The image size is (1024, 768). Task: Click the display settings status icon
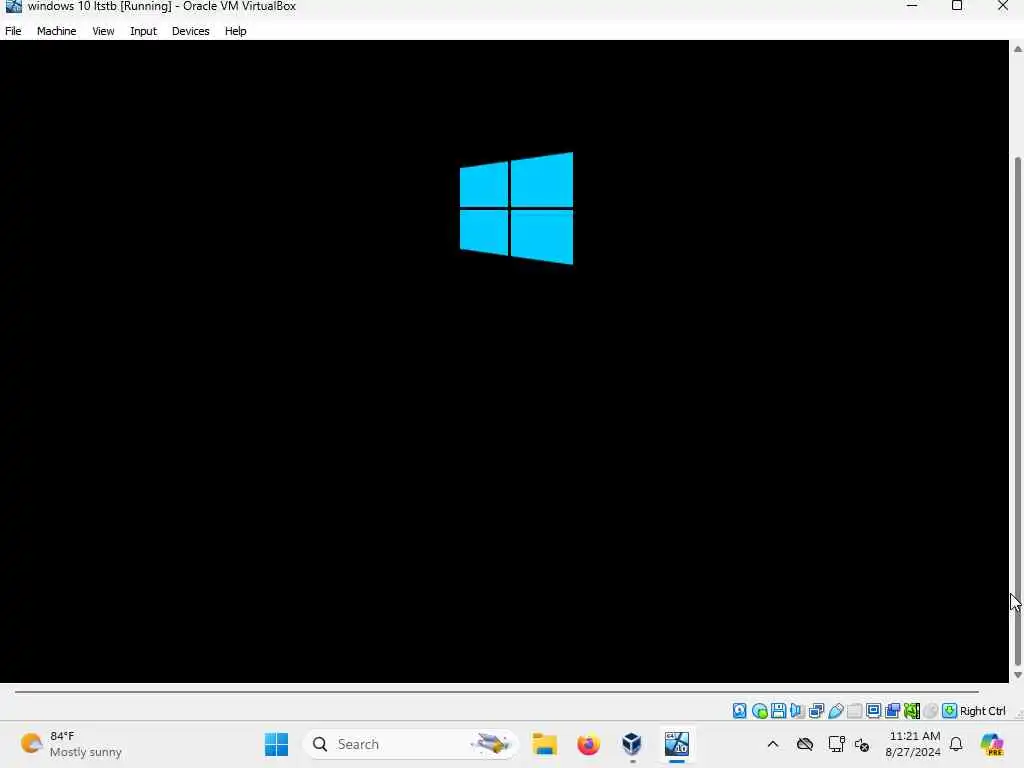tap(873, 711)
